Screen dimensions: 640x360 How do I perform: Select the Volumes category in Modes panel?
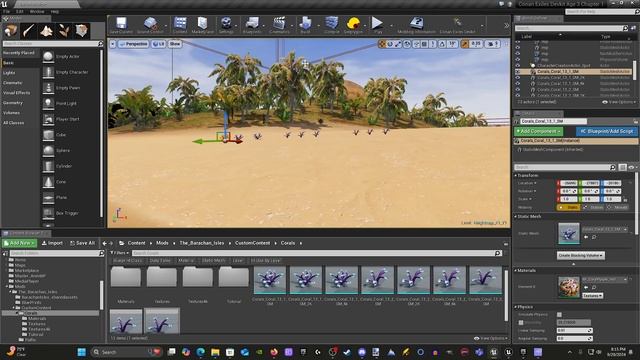point(11,113)
